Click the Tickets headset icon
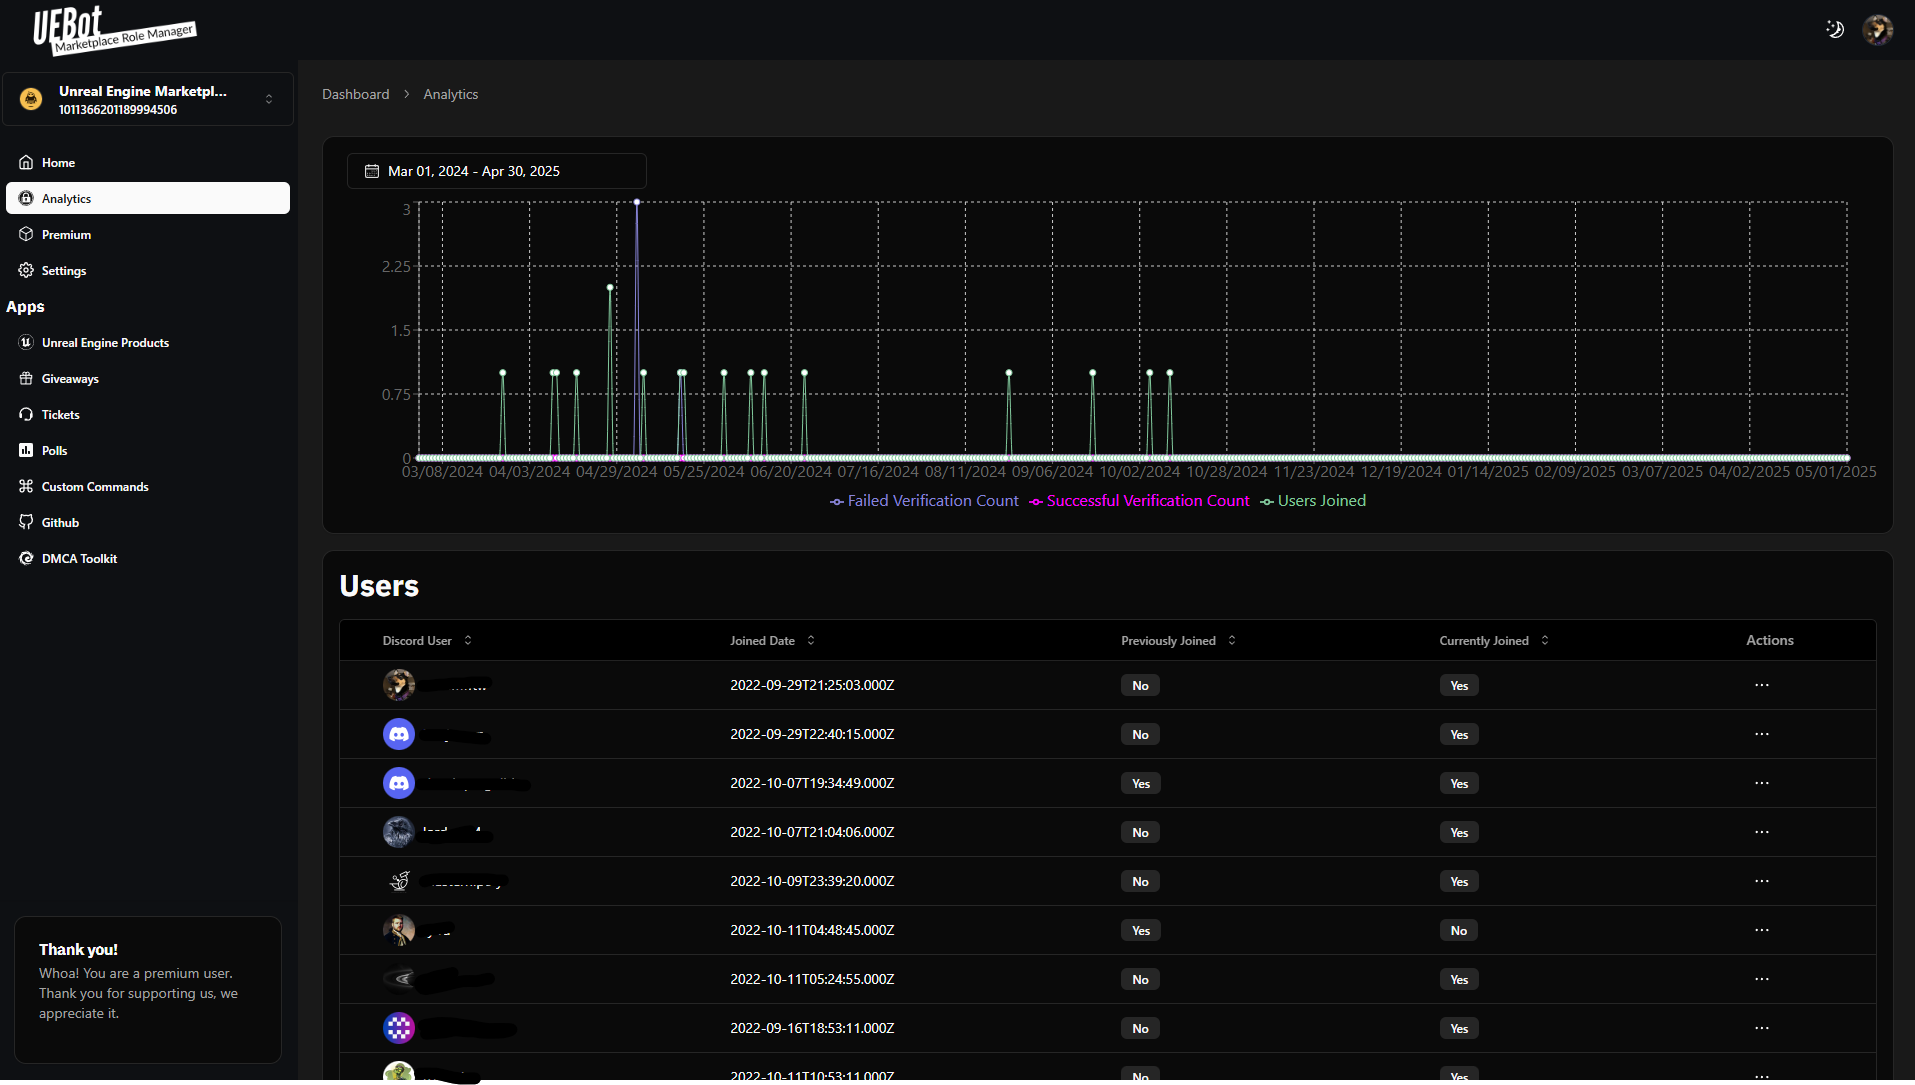The image size is (1915, 1085). (x=26, y=414)
